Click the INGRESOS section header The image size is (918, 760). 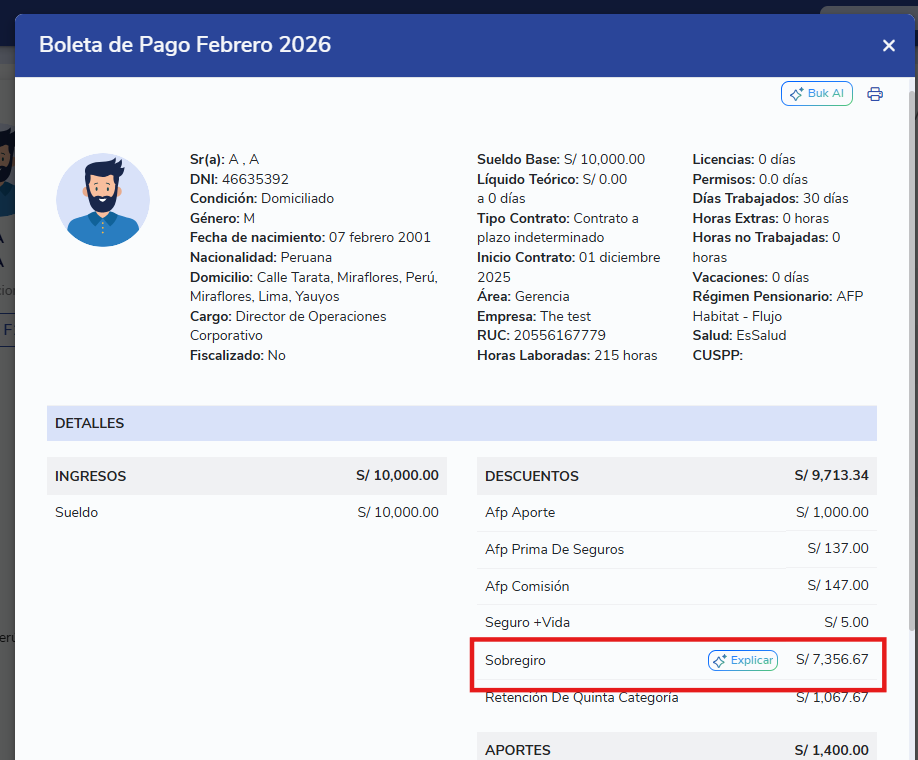click(x=91, y=476)
